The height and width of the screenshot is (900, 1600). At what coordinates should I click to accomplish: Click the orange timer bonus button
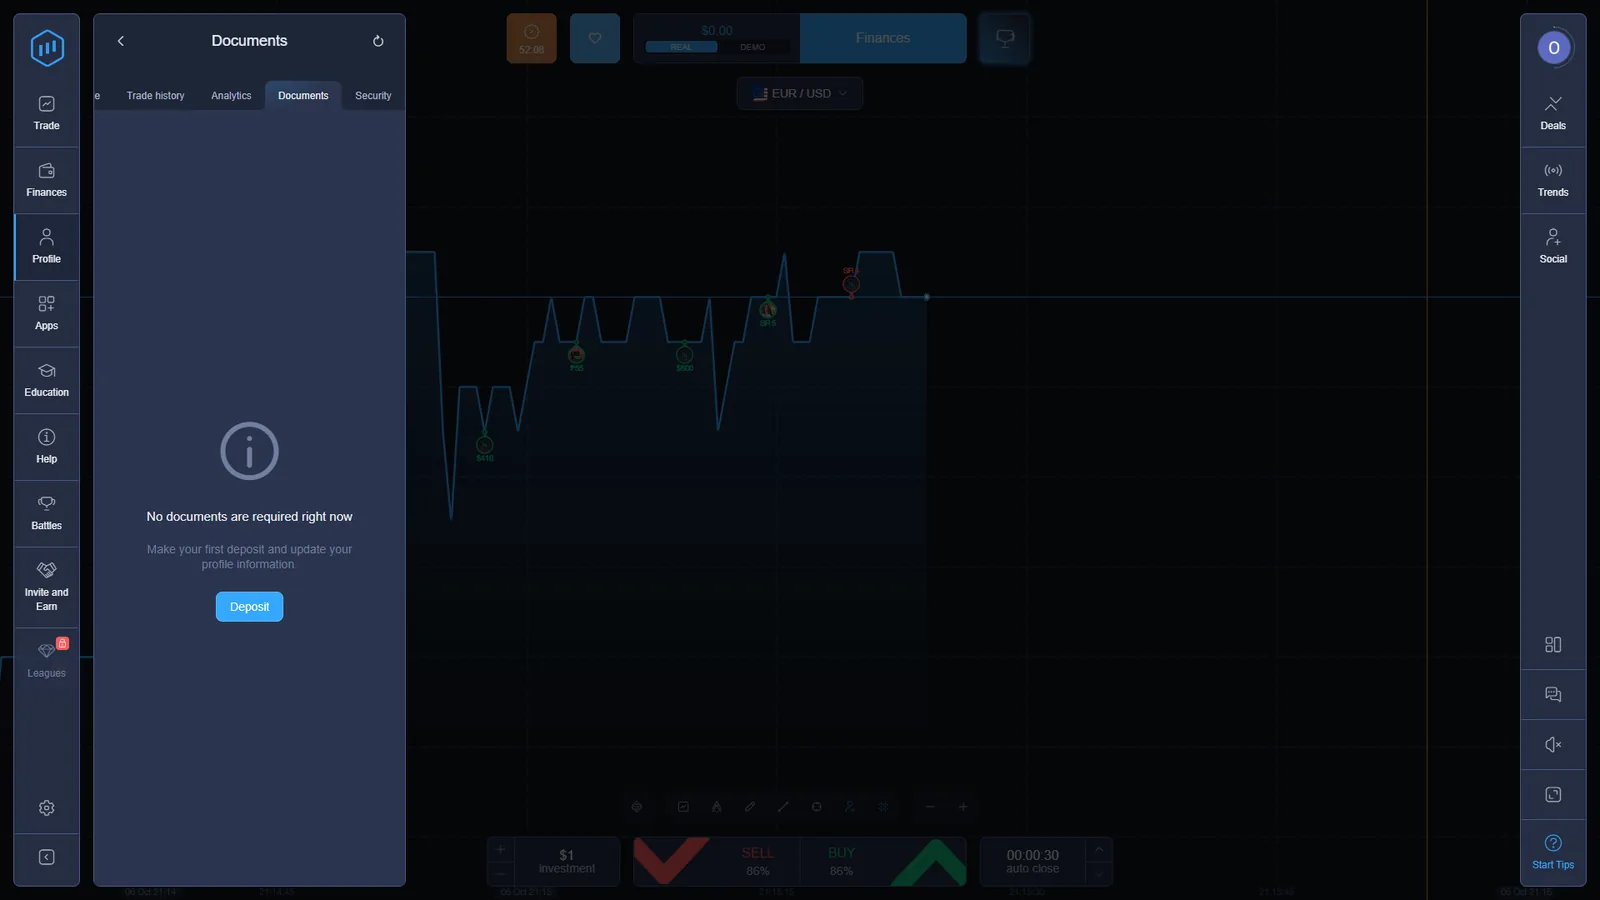[531, 38]
